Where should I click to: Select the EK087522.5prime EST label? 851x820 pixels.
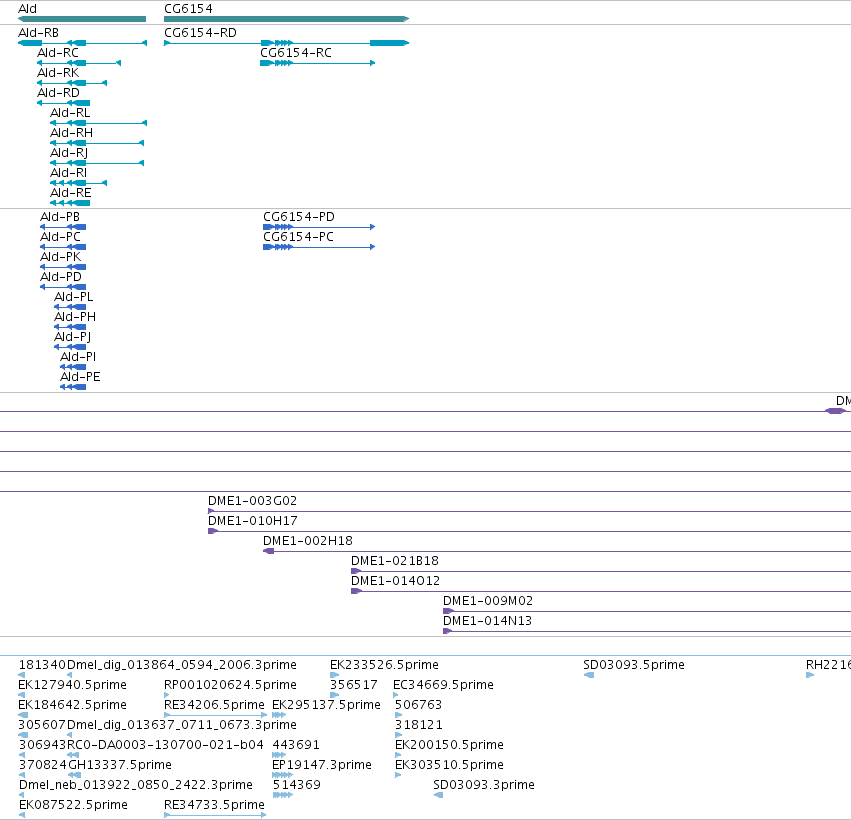73,805
